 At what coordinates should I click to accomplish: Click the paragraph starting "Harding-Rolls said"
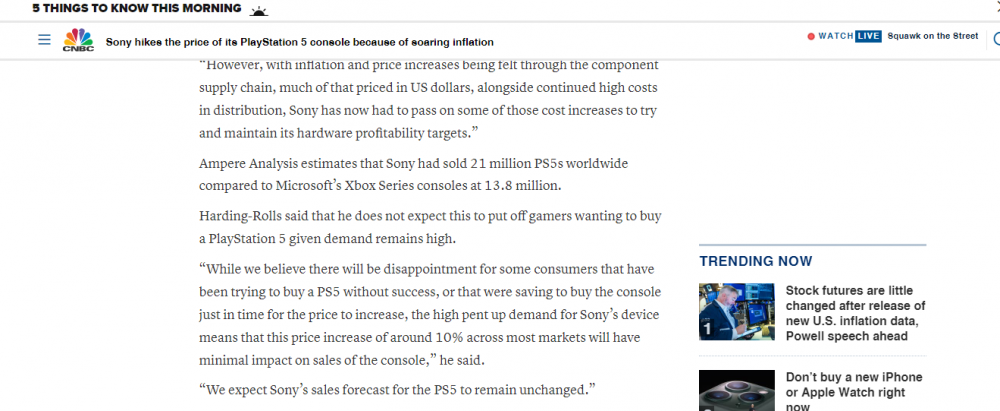(430, 226)
